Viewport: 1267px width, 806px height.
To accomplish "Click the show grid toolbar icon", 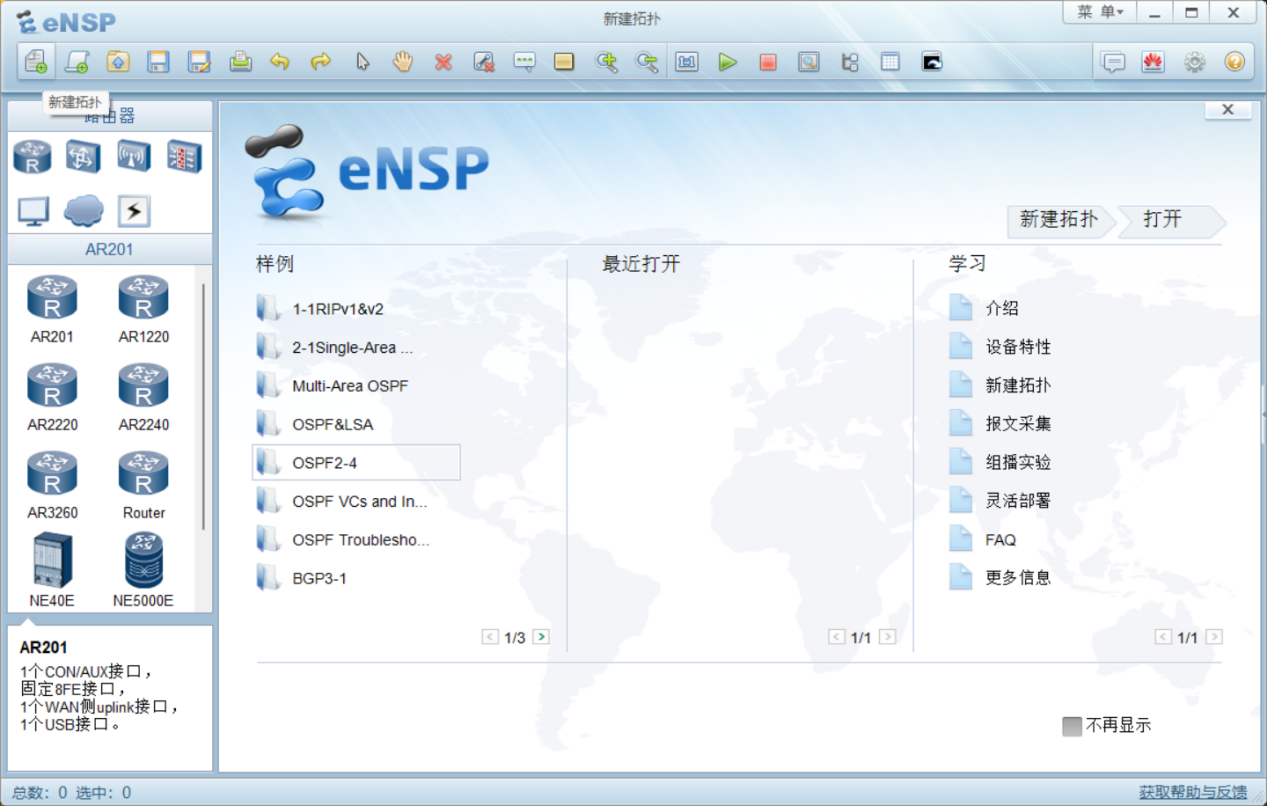I will [x=890, y=62].
